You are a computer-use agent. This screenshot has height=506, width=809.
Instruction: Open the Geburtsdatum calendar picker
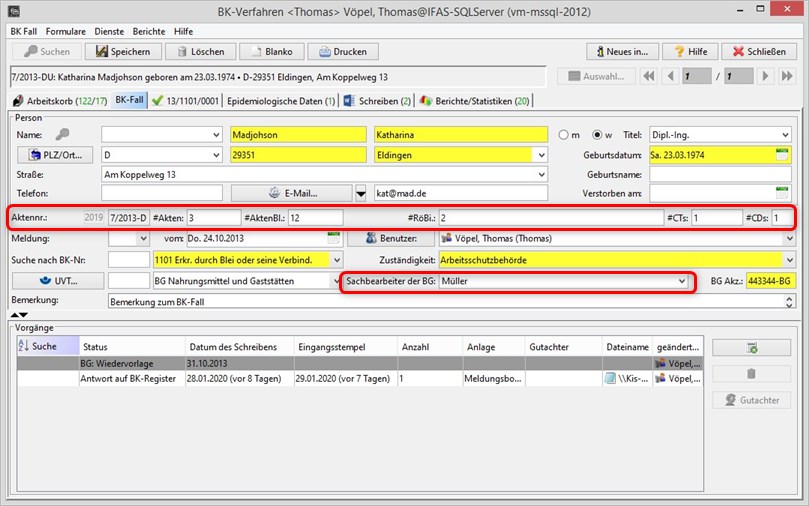click(x=783, y=155)
